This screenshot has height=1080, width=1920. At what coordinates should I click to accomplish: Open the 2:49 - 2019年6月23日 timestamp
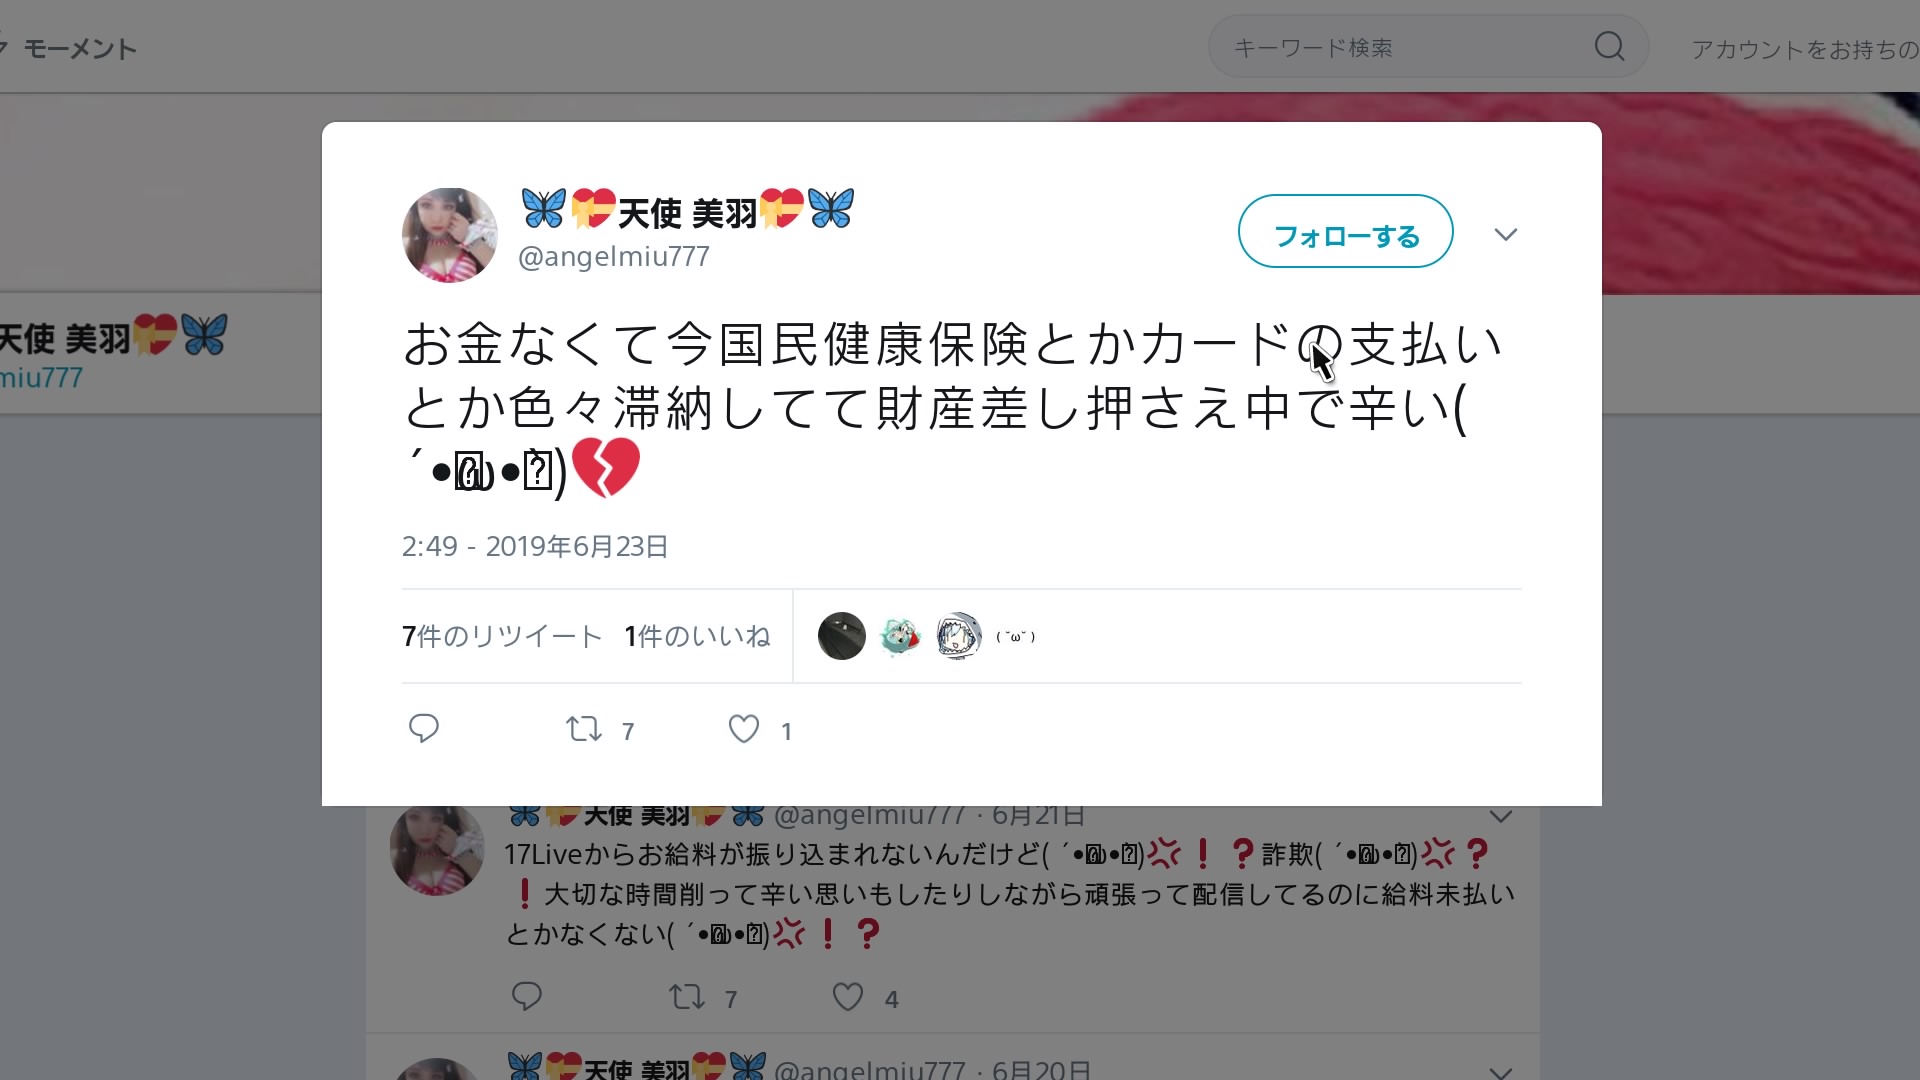point(535,546)
